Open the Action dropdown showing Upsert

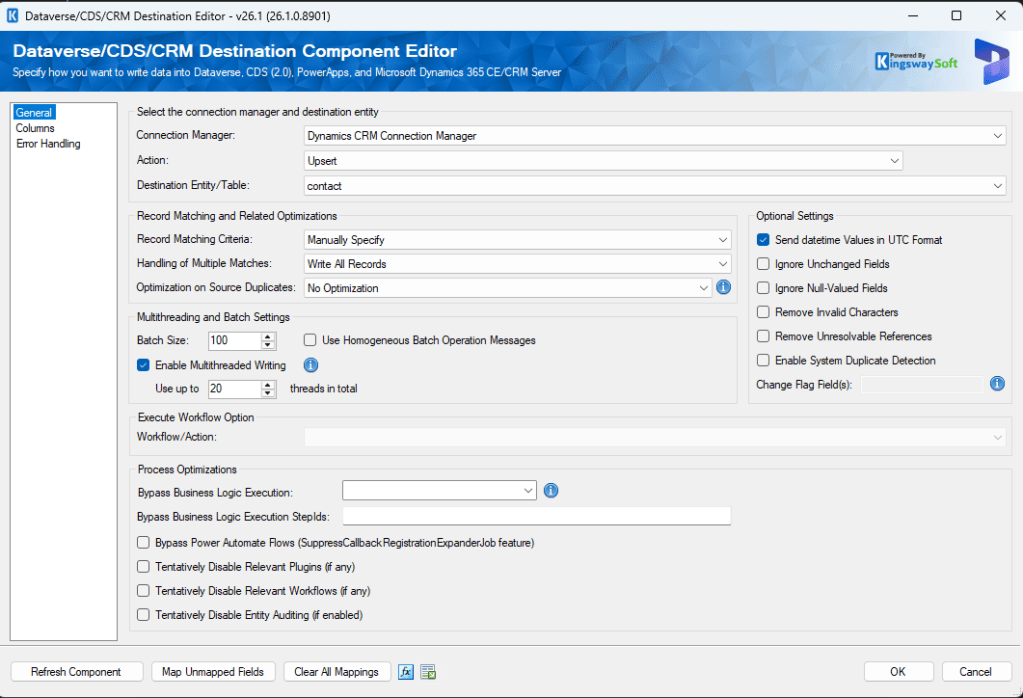click(x=603, y=160)
